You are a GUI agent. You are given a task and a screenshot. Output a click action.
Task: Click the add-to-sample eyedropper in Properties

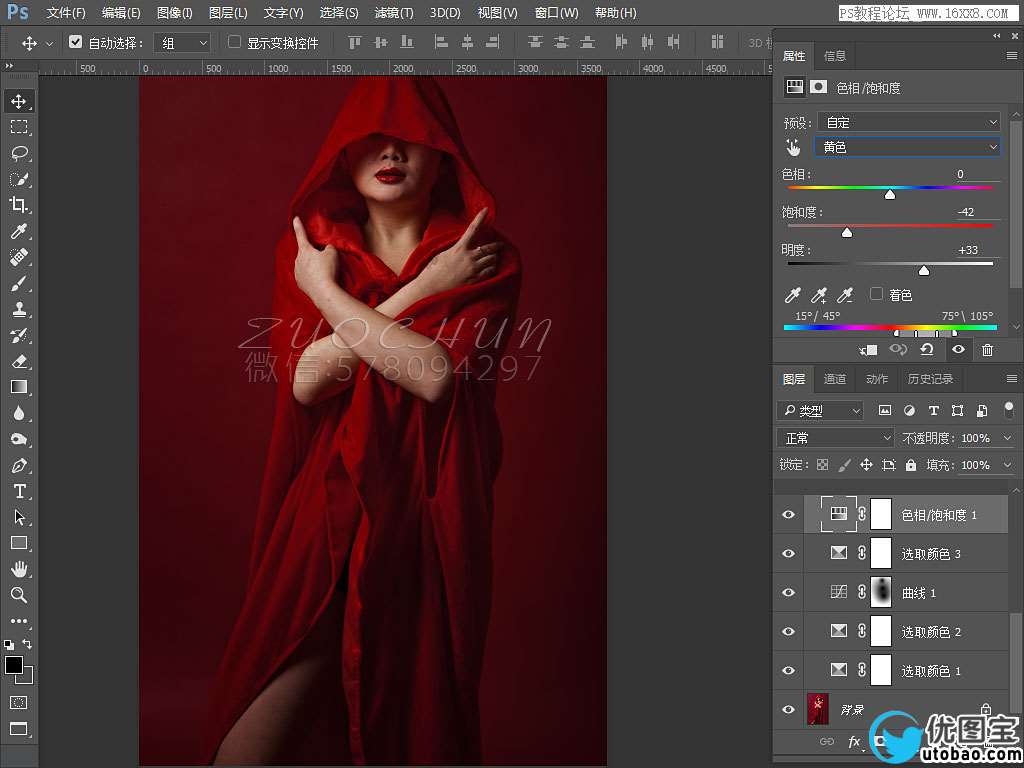[x=819, y=296]
